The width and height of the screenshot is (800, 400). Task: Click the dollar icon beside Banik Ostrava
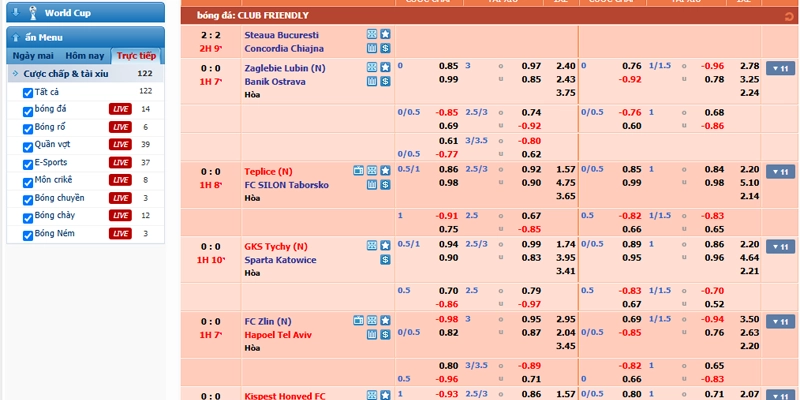tap(385, 81)
